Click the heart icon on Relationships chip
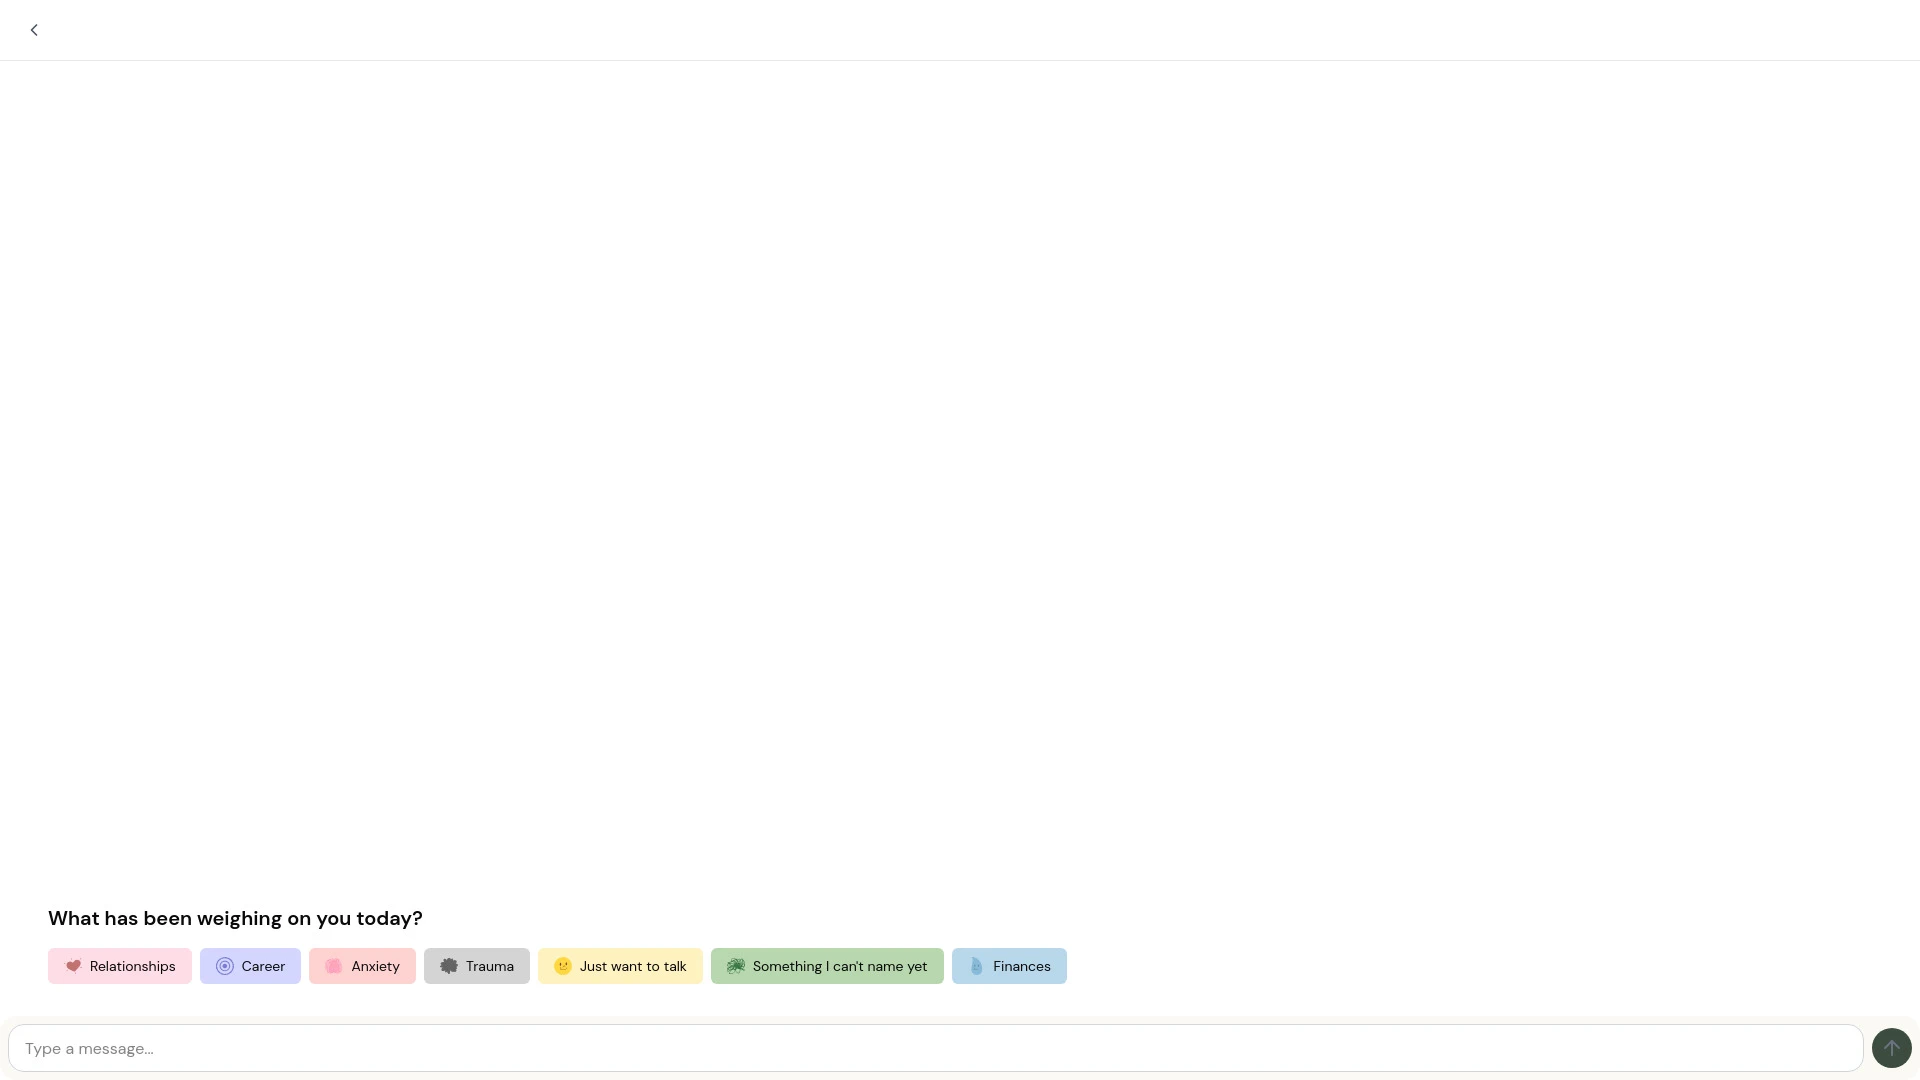 pyautogui.click(x=73, y=966)
